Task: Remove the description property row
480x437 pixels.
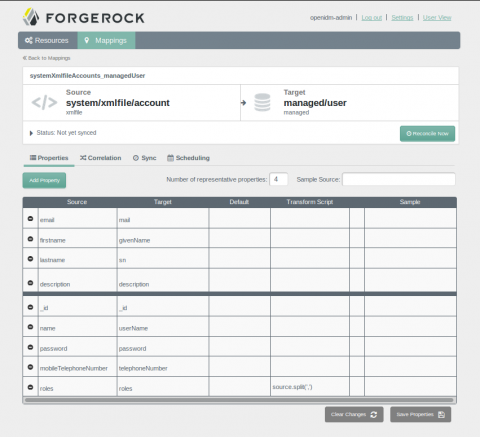Action: tap(30, 283)
